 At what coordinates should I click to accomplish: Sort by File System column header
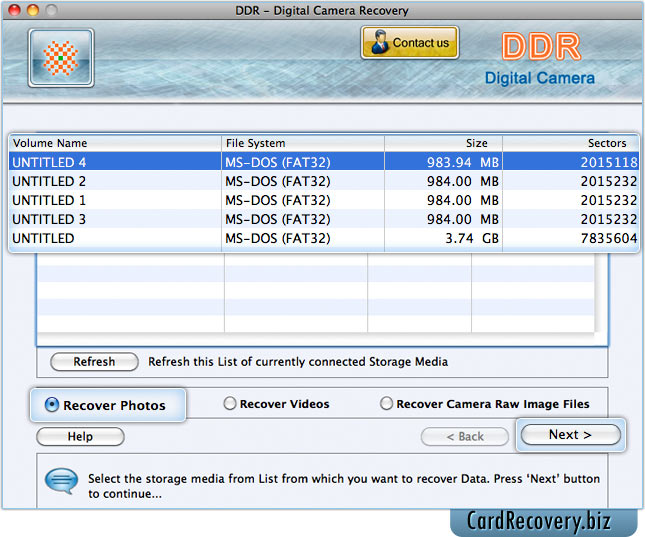(303, 143)
